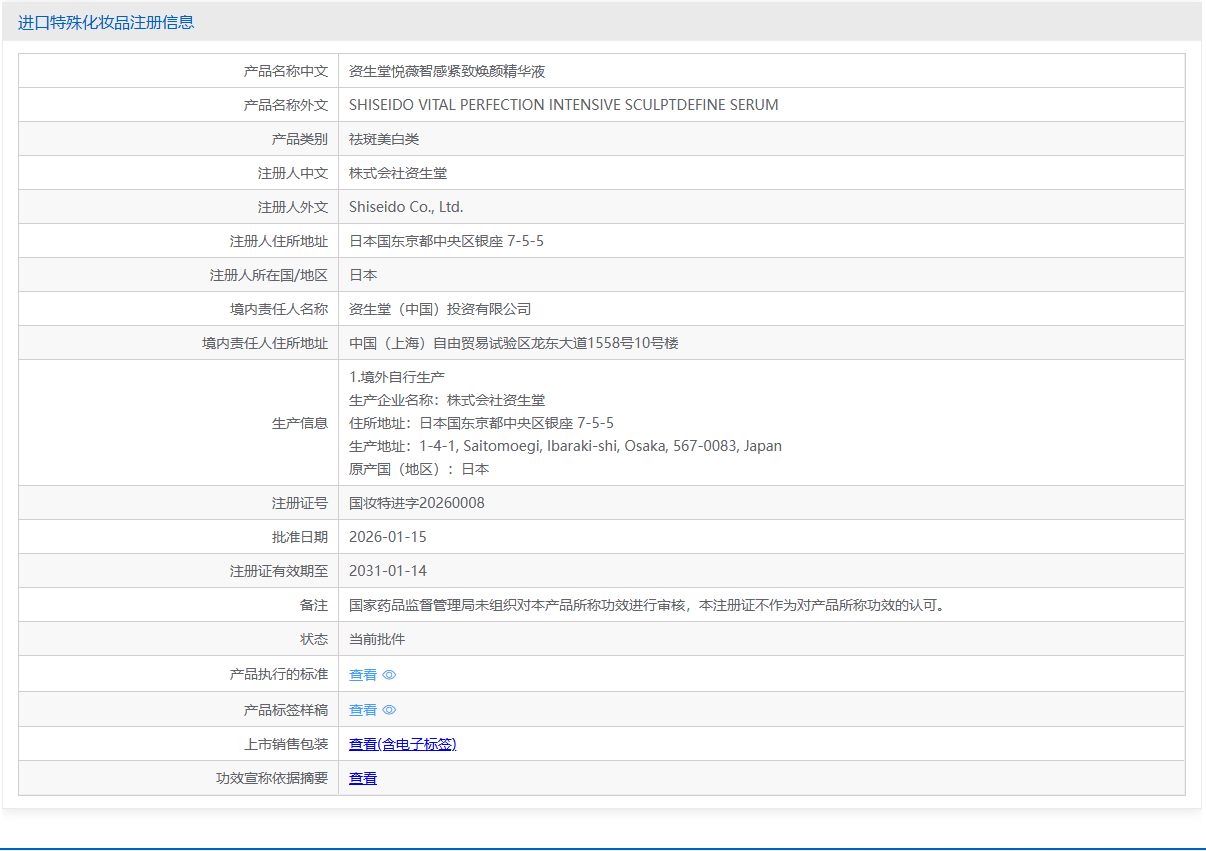Click the label 注册证号

click(300, 503)
